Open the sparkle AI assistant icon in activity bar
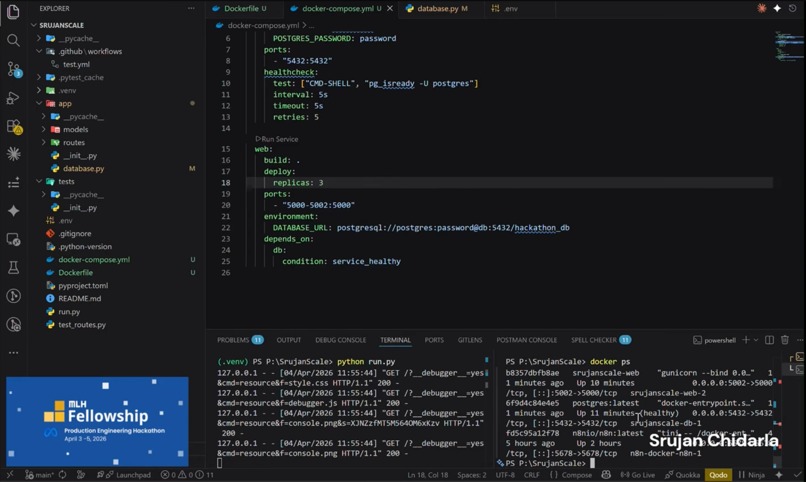This screenshot has width=806, height=482. click(x=13, y=211)
